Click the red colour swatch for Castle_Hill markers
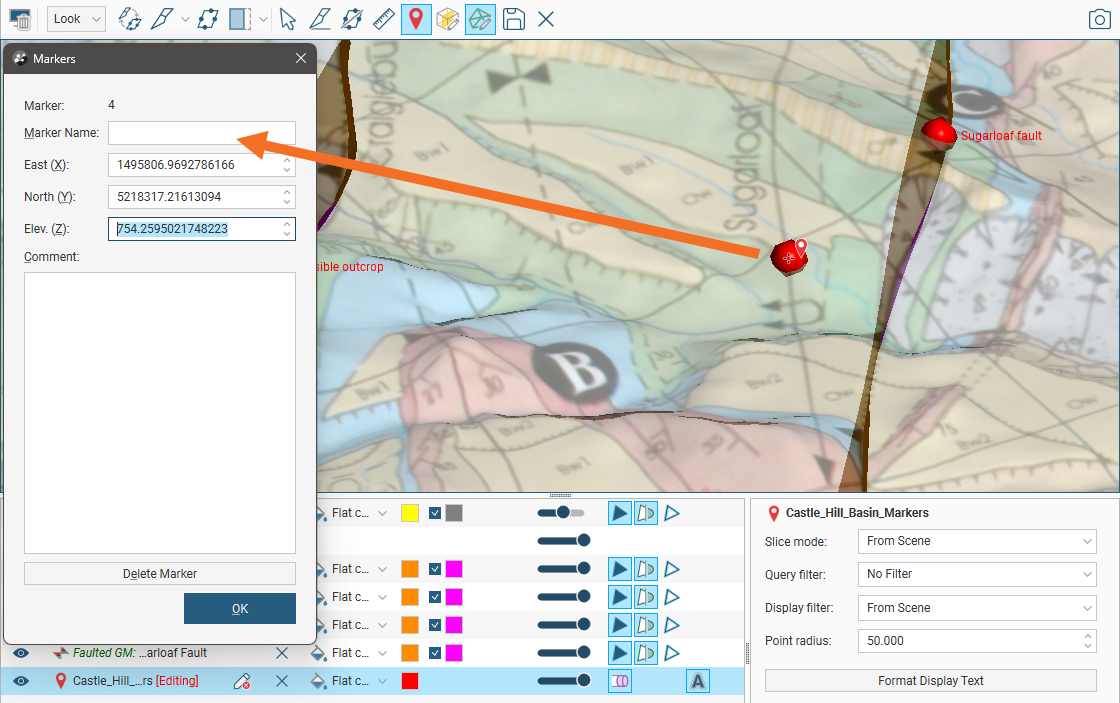This screenshot has width=1120, height=703. 409,681
